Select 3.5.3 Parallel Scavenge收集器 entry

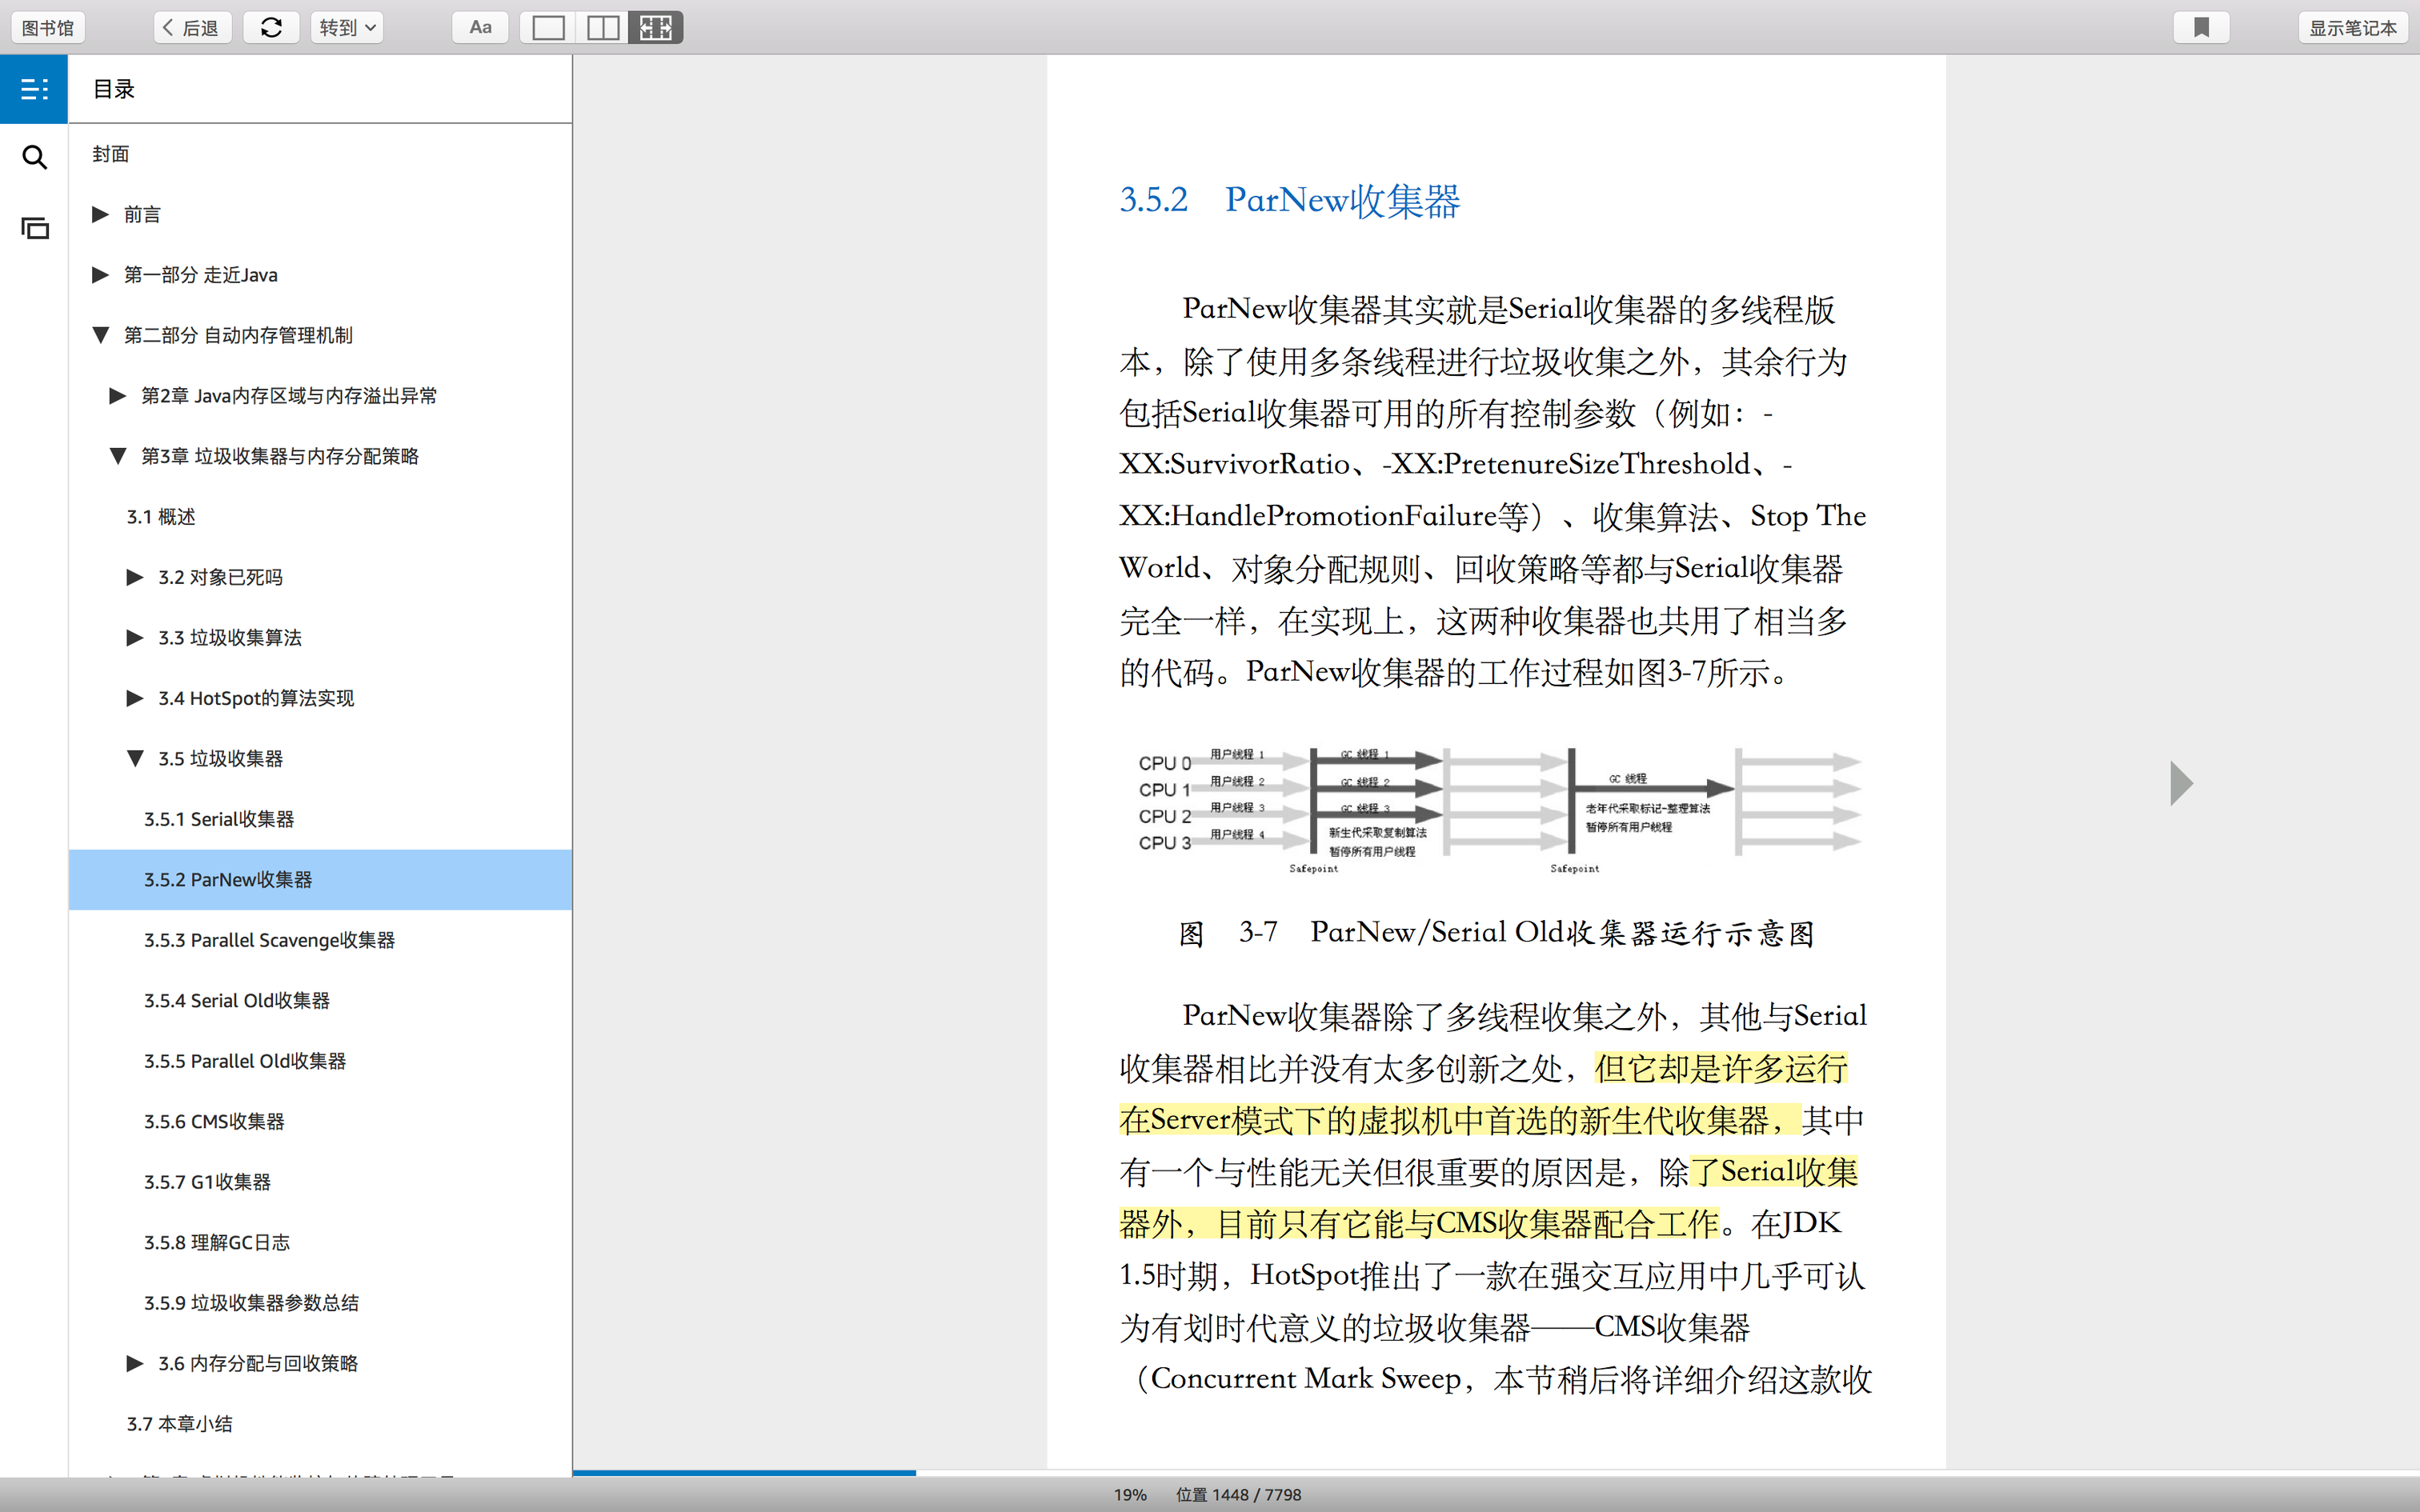[x=269, y=940]
